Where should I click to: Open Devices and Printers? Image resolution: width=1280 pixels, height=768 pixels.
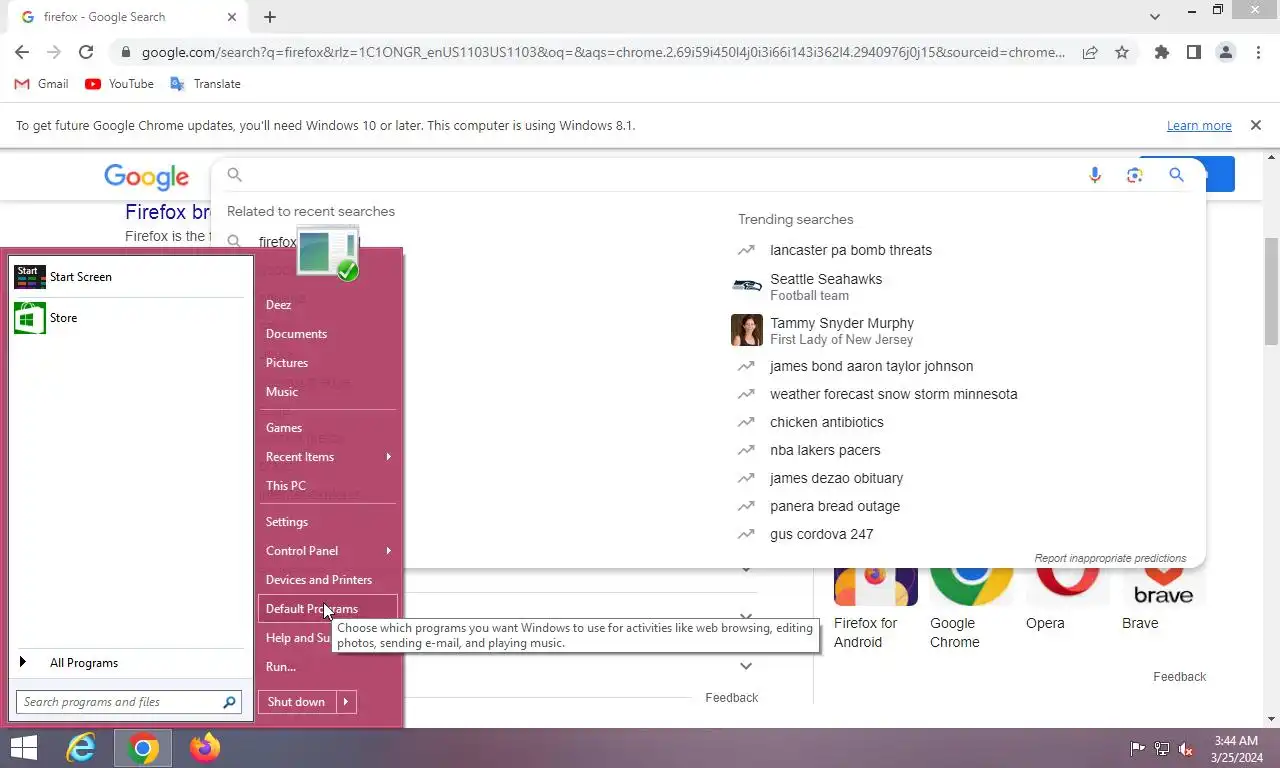[319, 580]
